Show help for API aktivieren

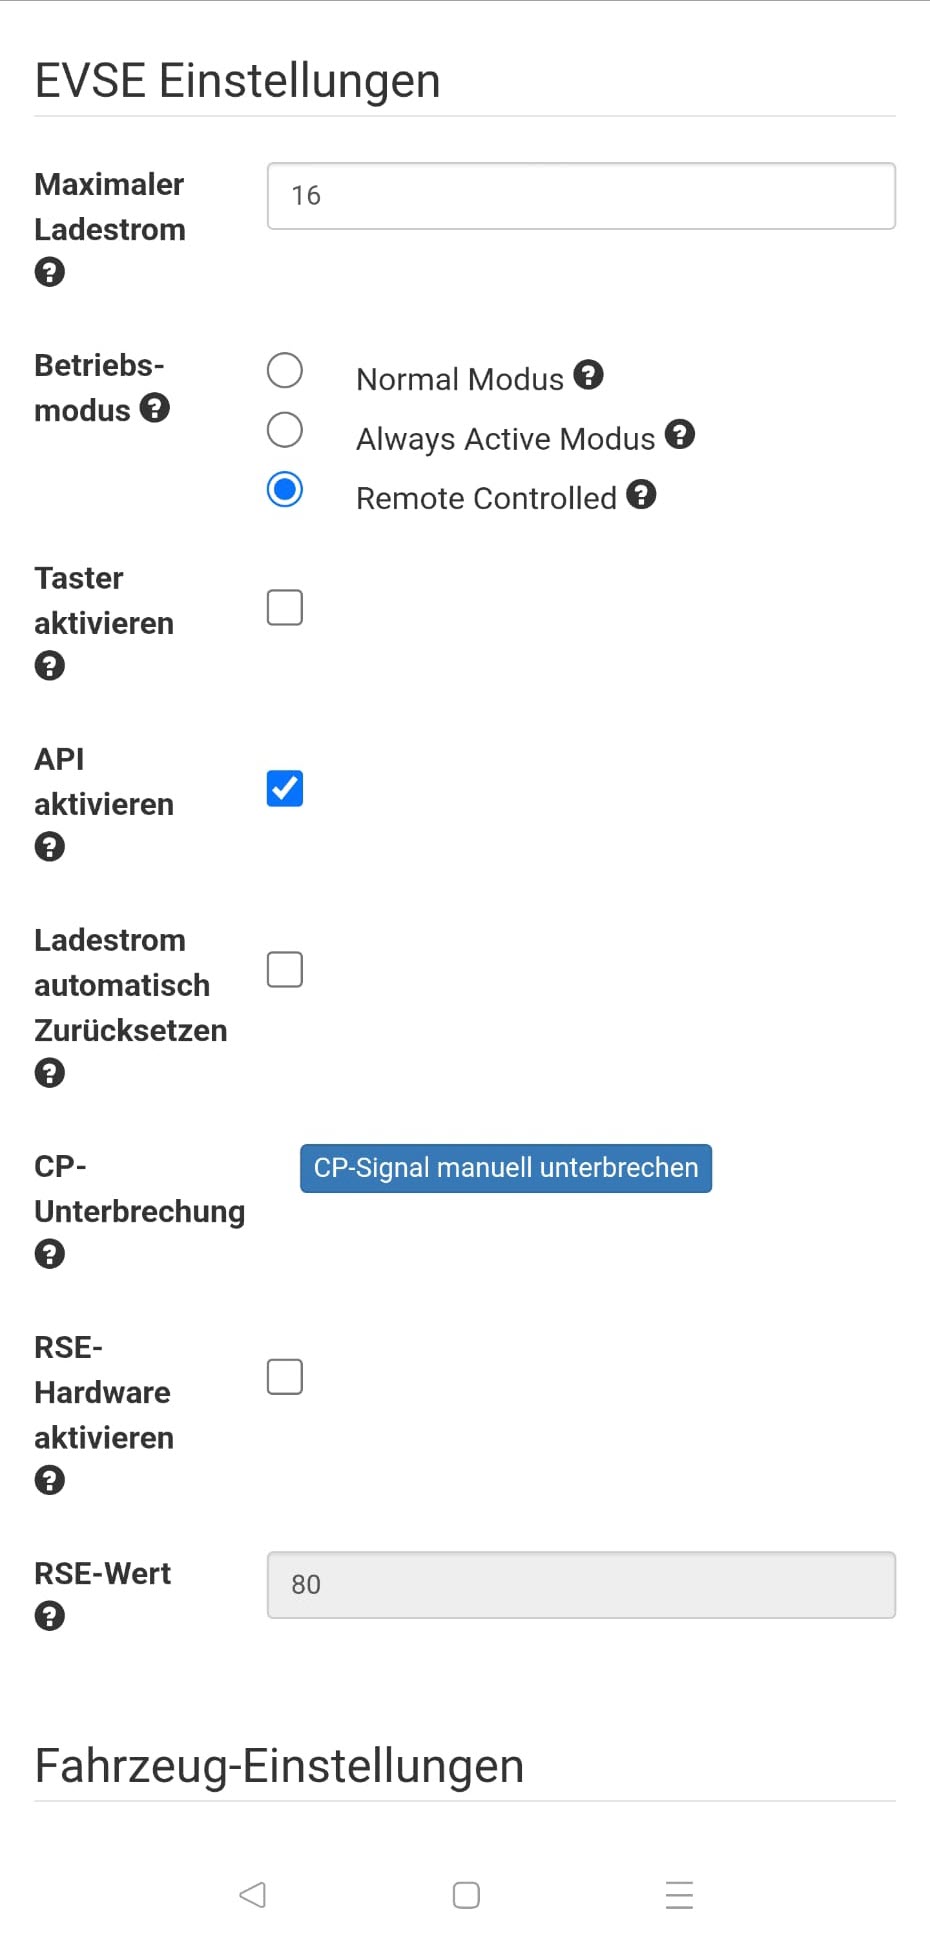(x=50, y=847)
